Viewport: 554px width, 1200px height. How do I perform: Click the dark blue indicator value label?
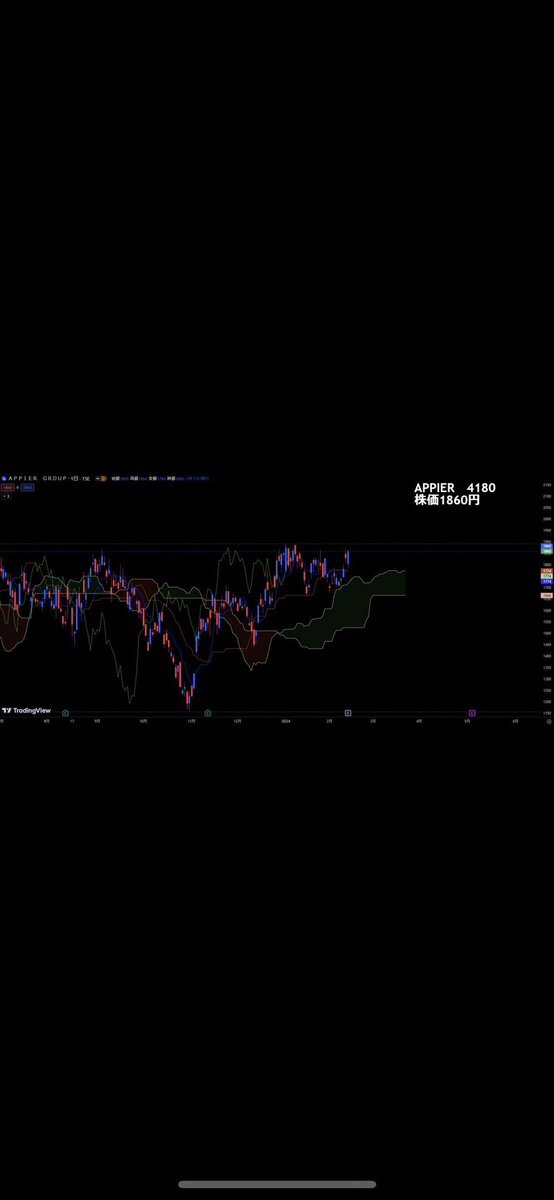[547, 582]
